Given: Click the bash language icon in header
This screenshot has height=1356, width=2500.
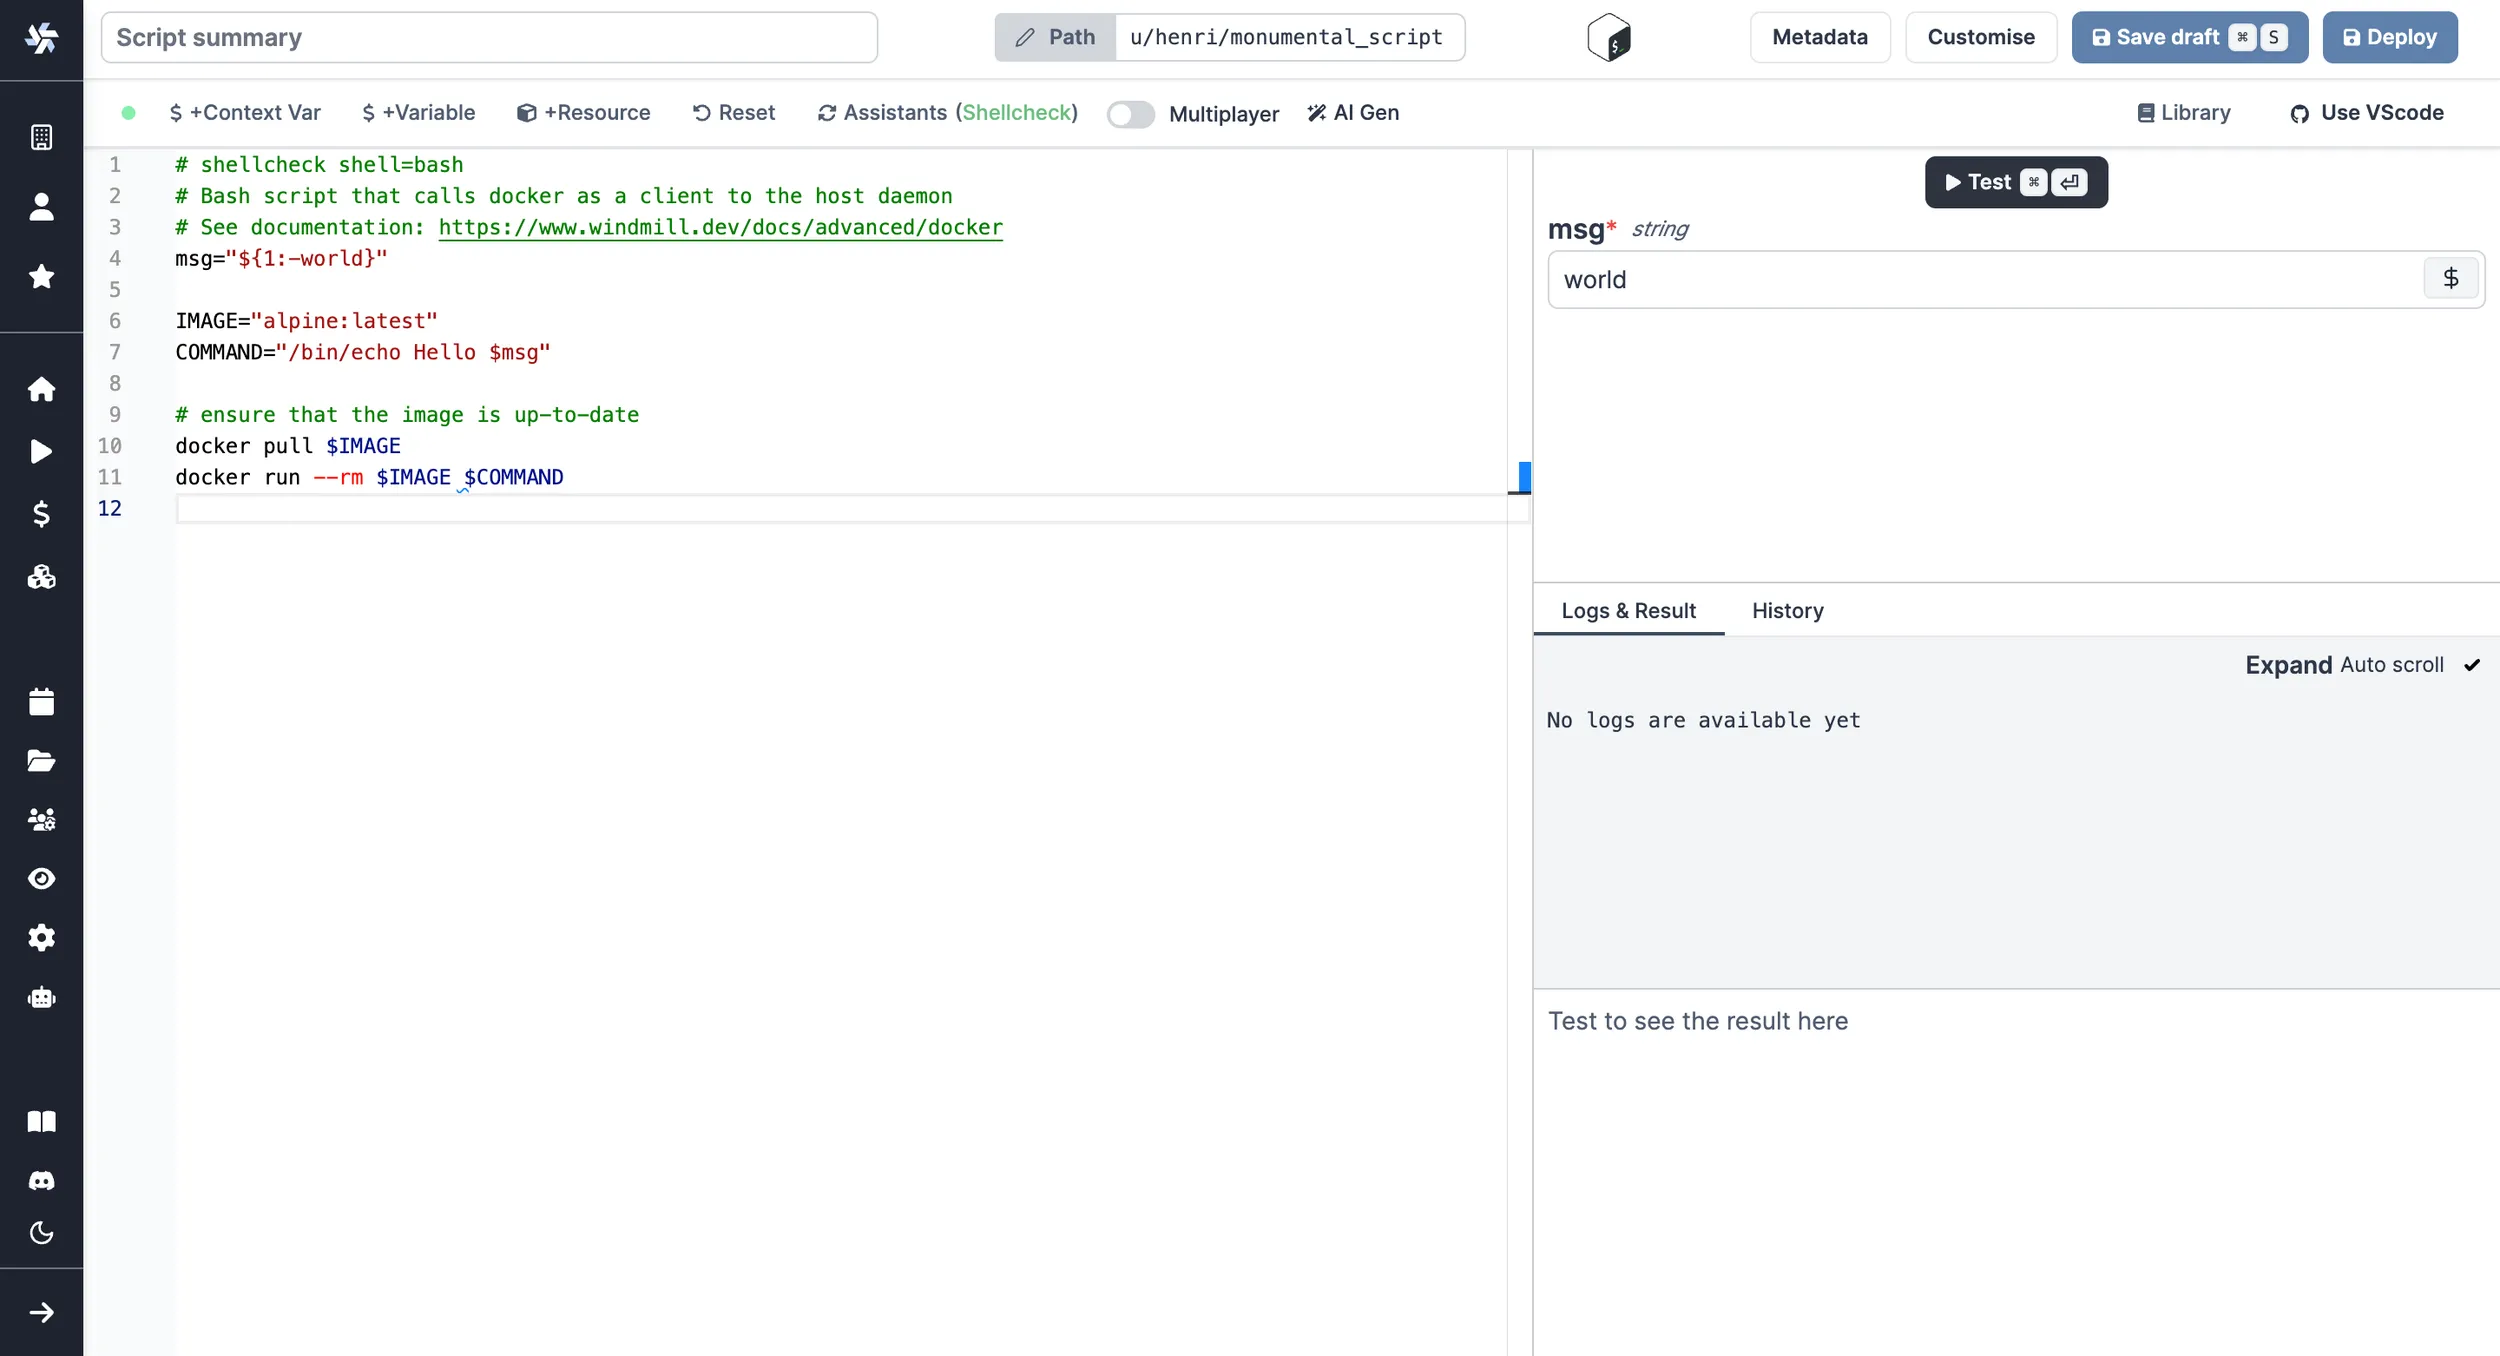Looking at the screenshot, I should coord(1608,38).
